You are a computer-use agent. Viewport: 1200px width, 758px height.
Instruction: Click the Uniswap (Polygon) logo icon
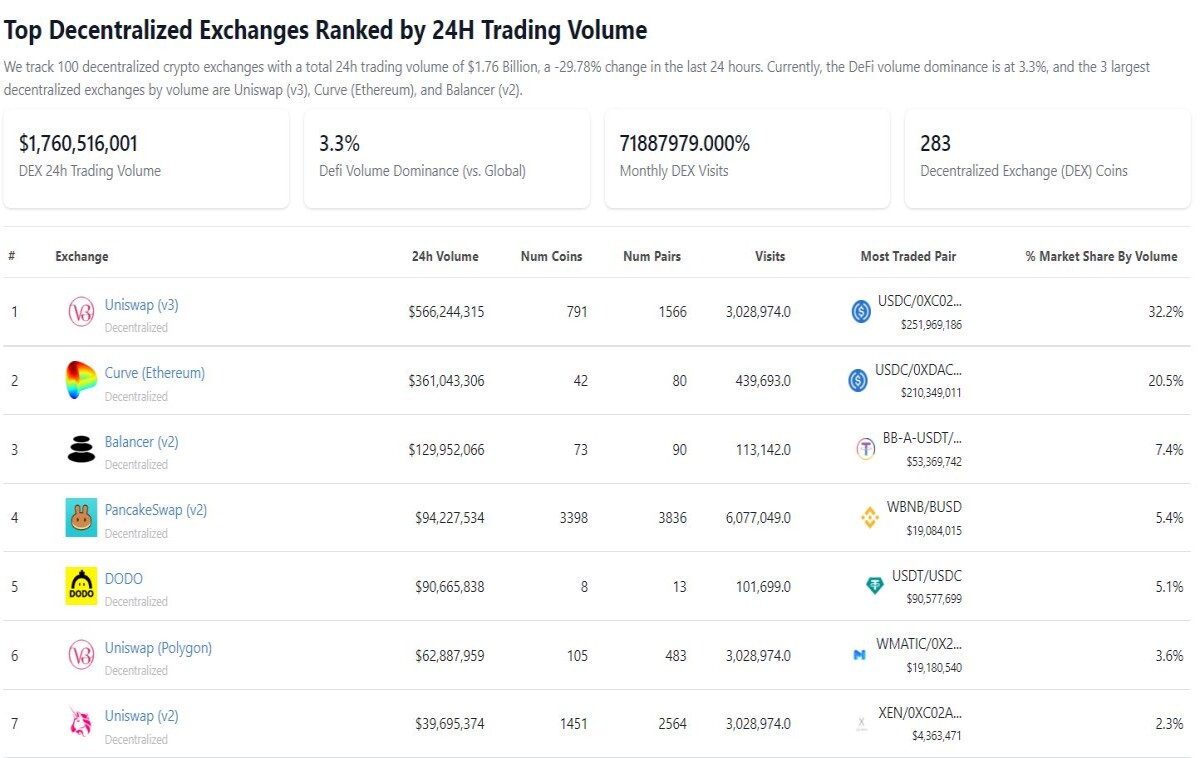pyautogui.click(x=81, y=655)
